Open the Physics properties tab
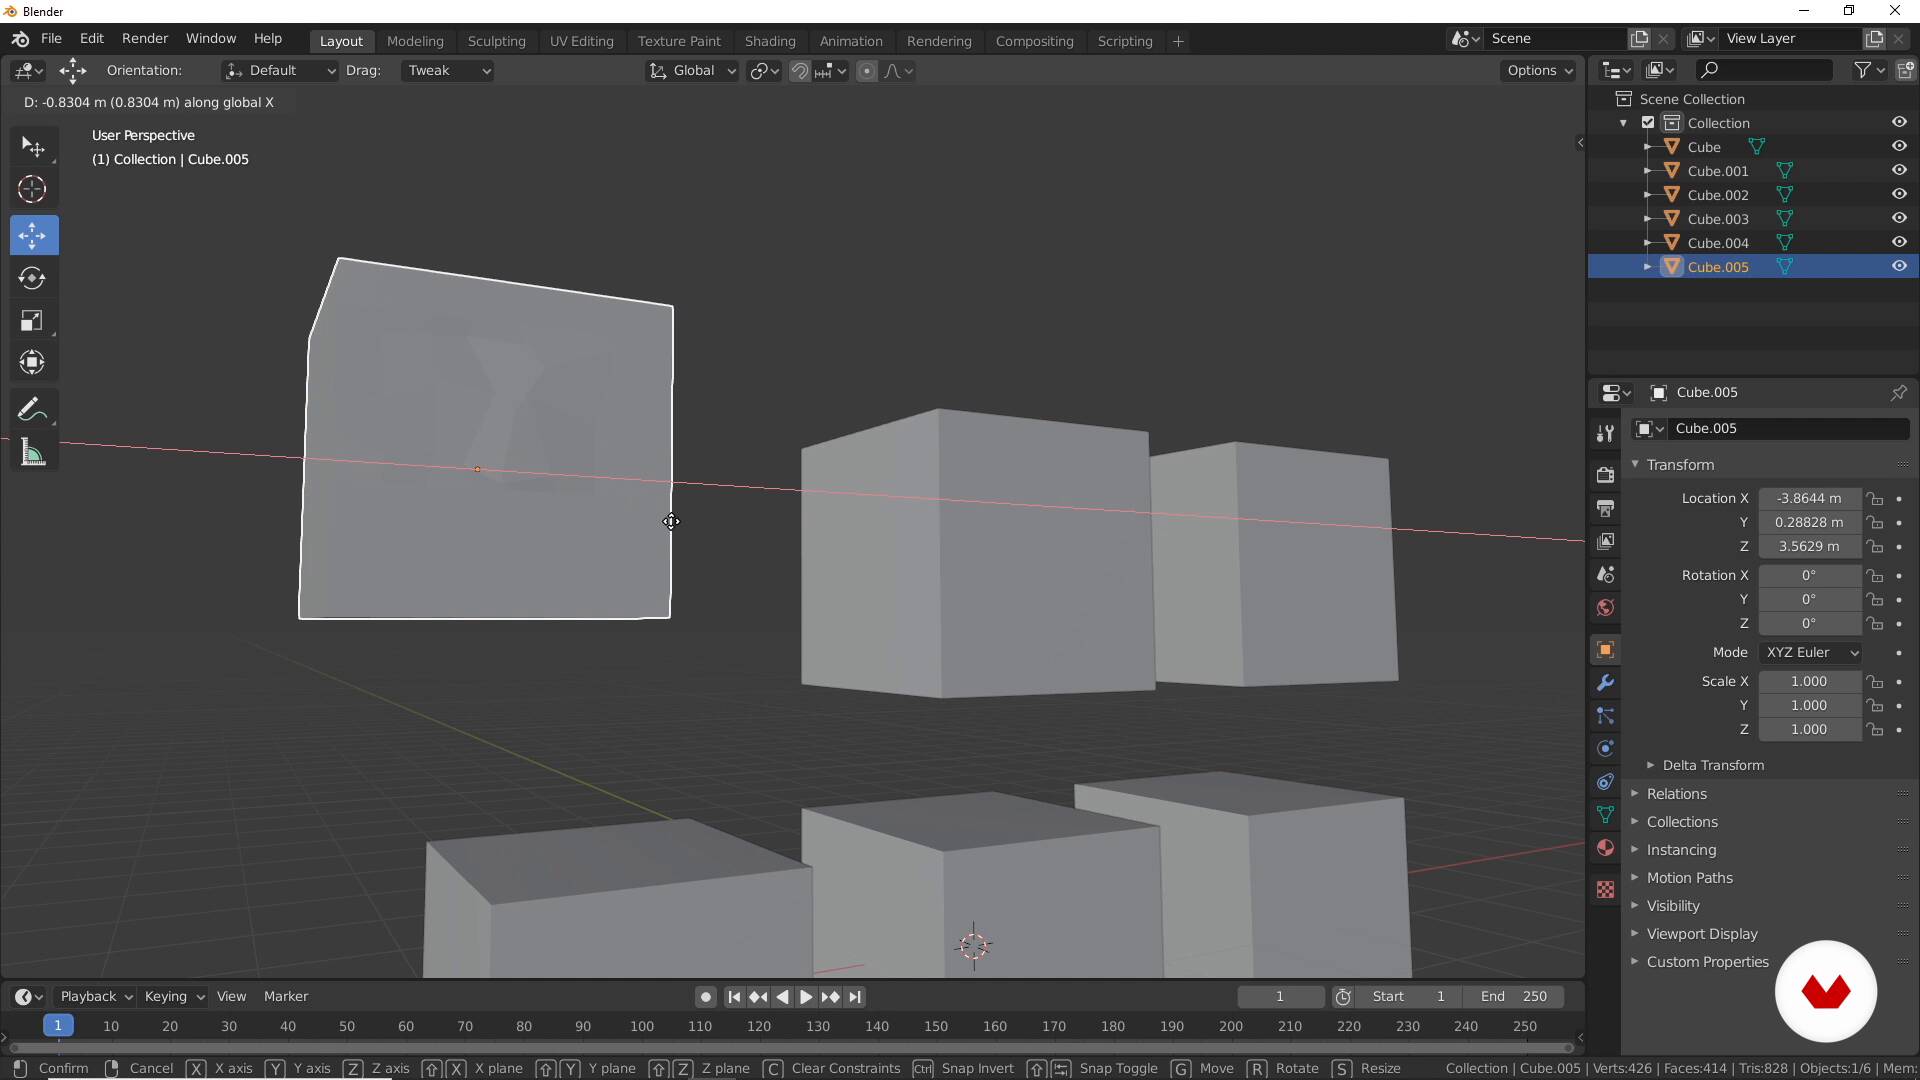The width and height of the screenshot is (1920, 1080). click(x=1605, y=749)
